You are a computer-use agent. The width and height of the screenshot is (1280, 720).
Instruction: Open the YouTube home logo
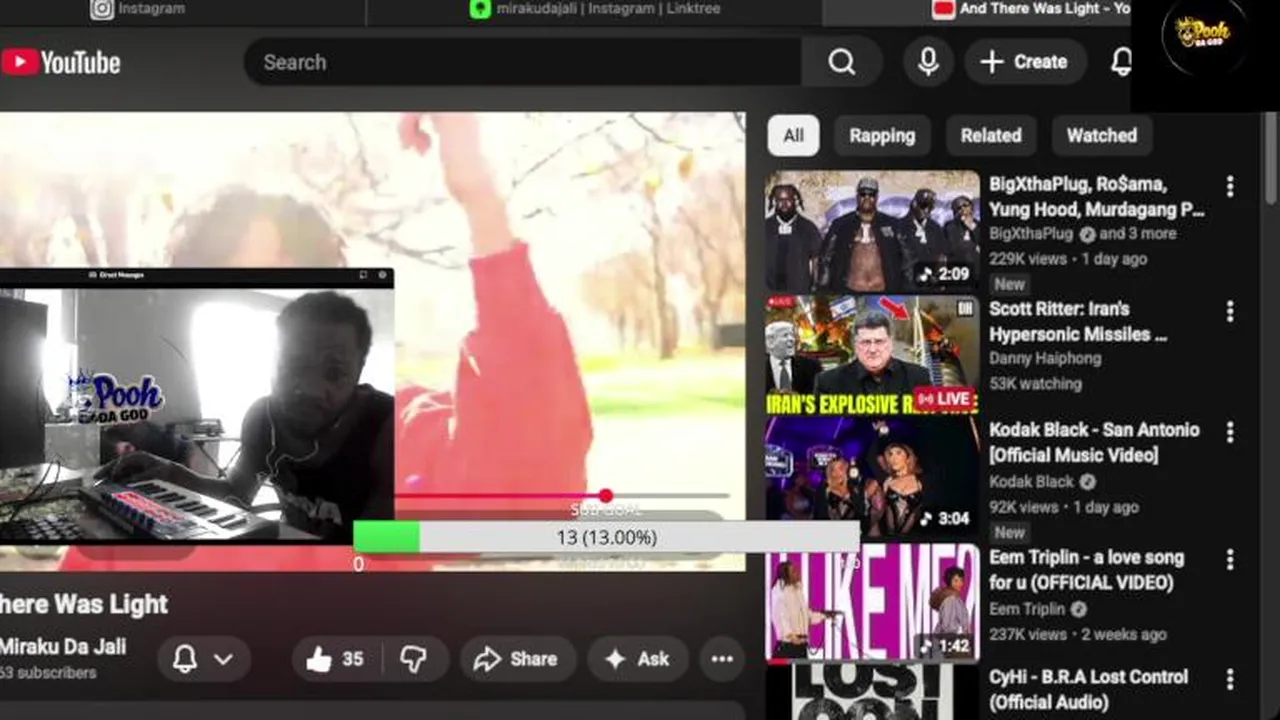click(x=60, y=63)
